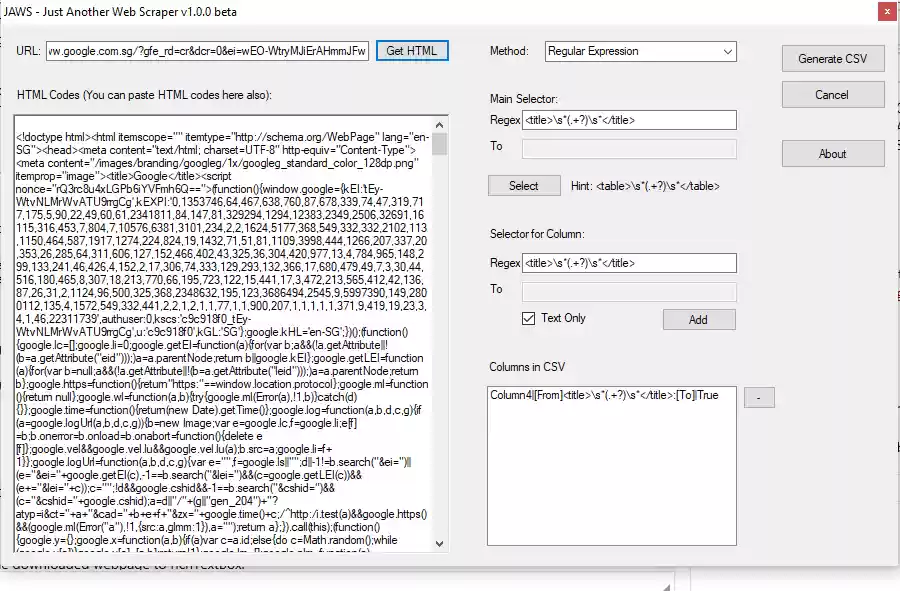Click the Main Selector Regex field
The width and height of the screenshot is (900, 591).
point(630,119)
